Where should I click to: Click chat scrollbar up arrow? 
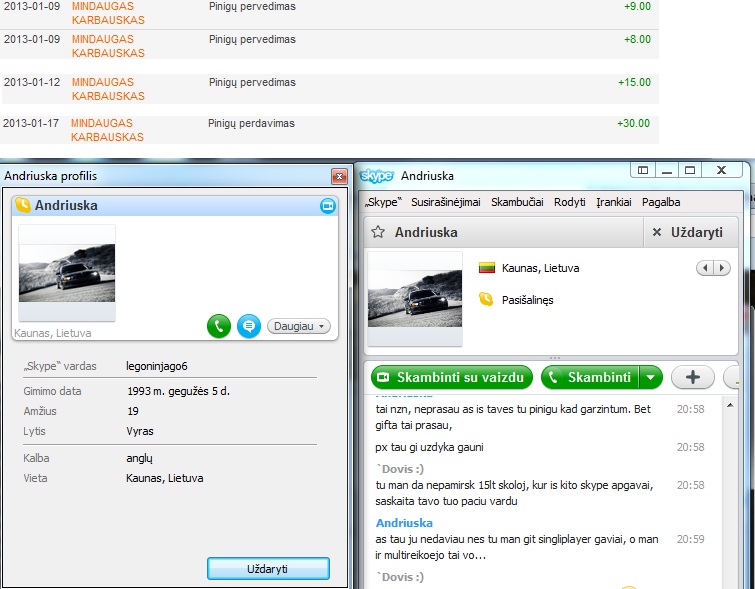730,406
